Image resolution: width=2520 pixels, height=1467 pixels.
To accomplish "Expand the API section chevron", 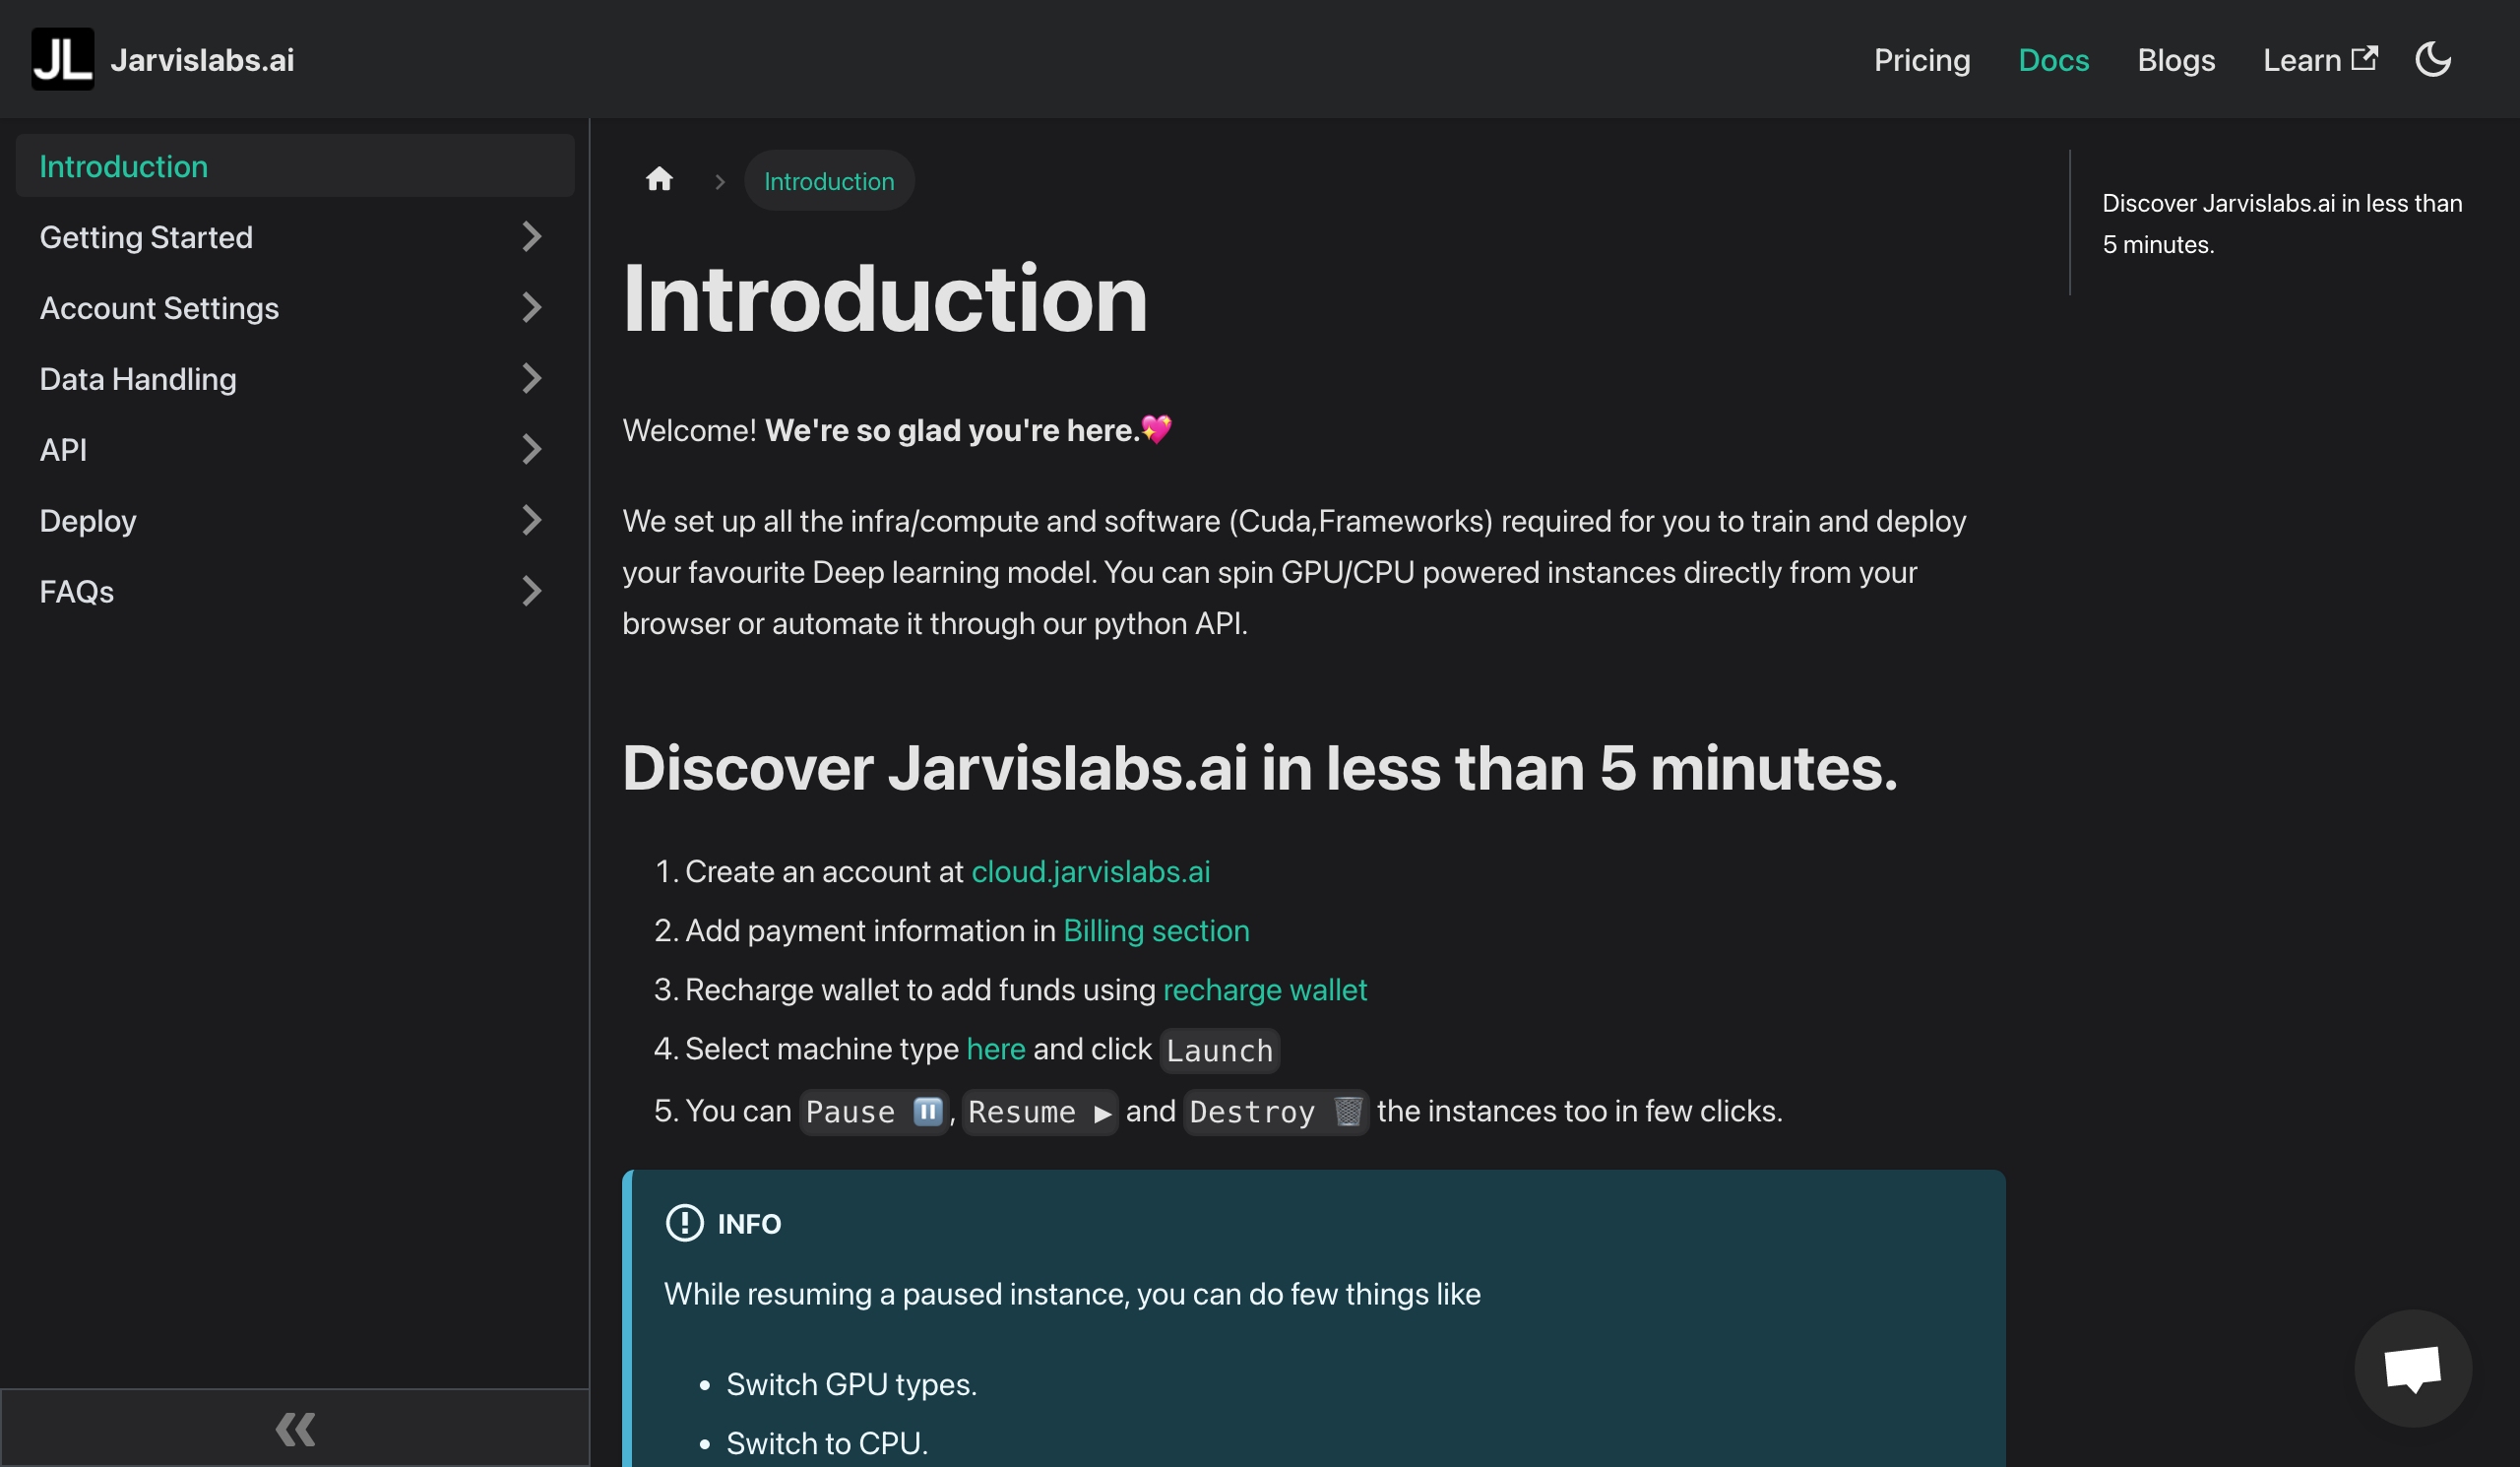I will tap(531, 450).
